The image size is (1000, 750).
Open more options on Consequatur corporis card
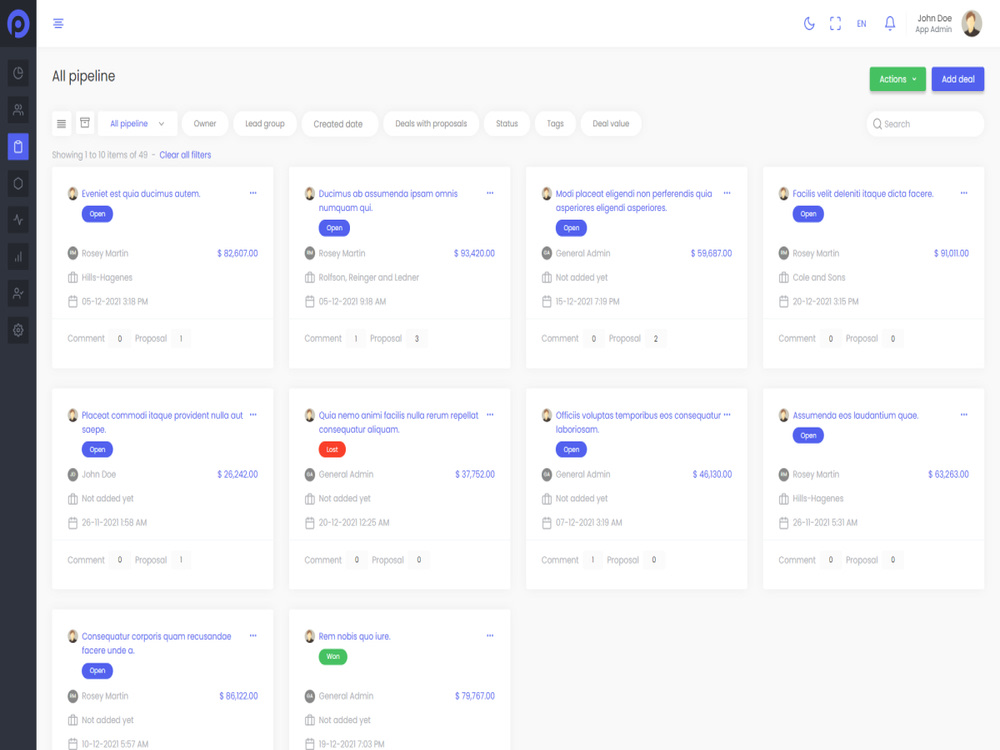(253, 636)
